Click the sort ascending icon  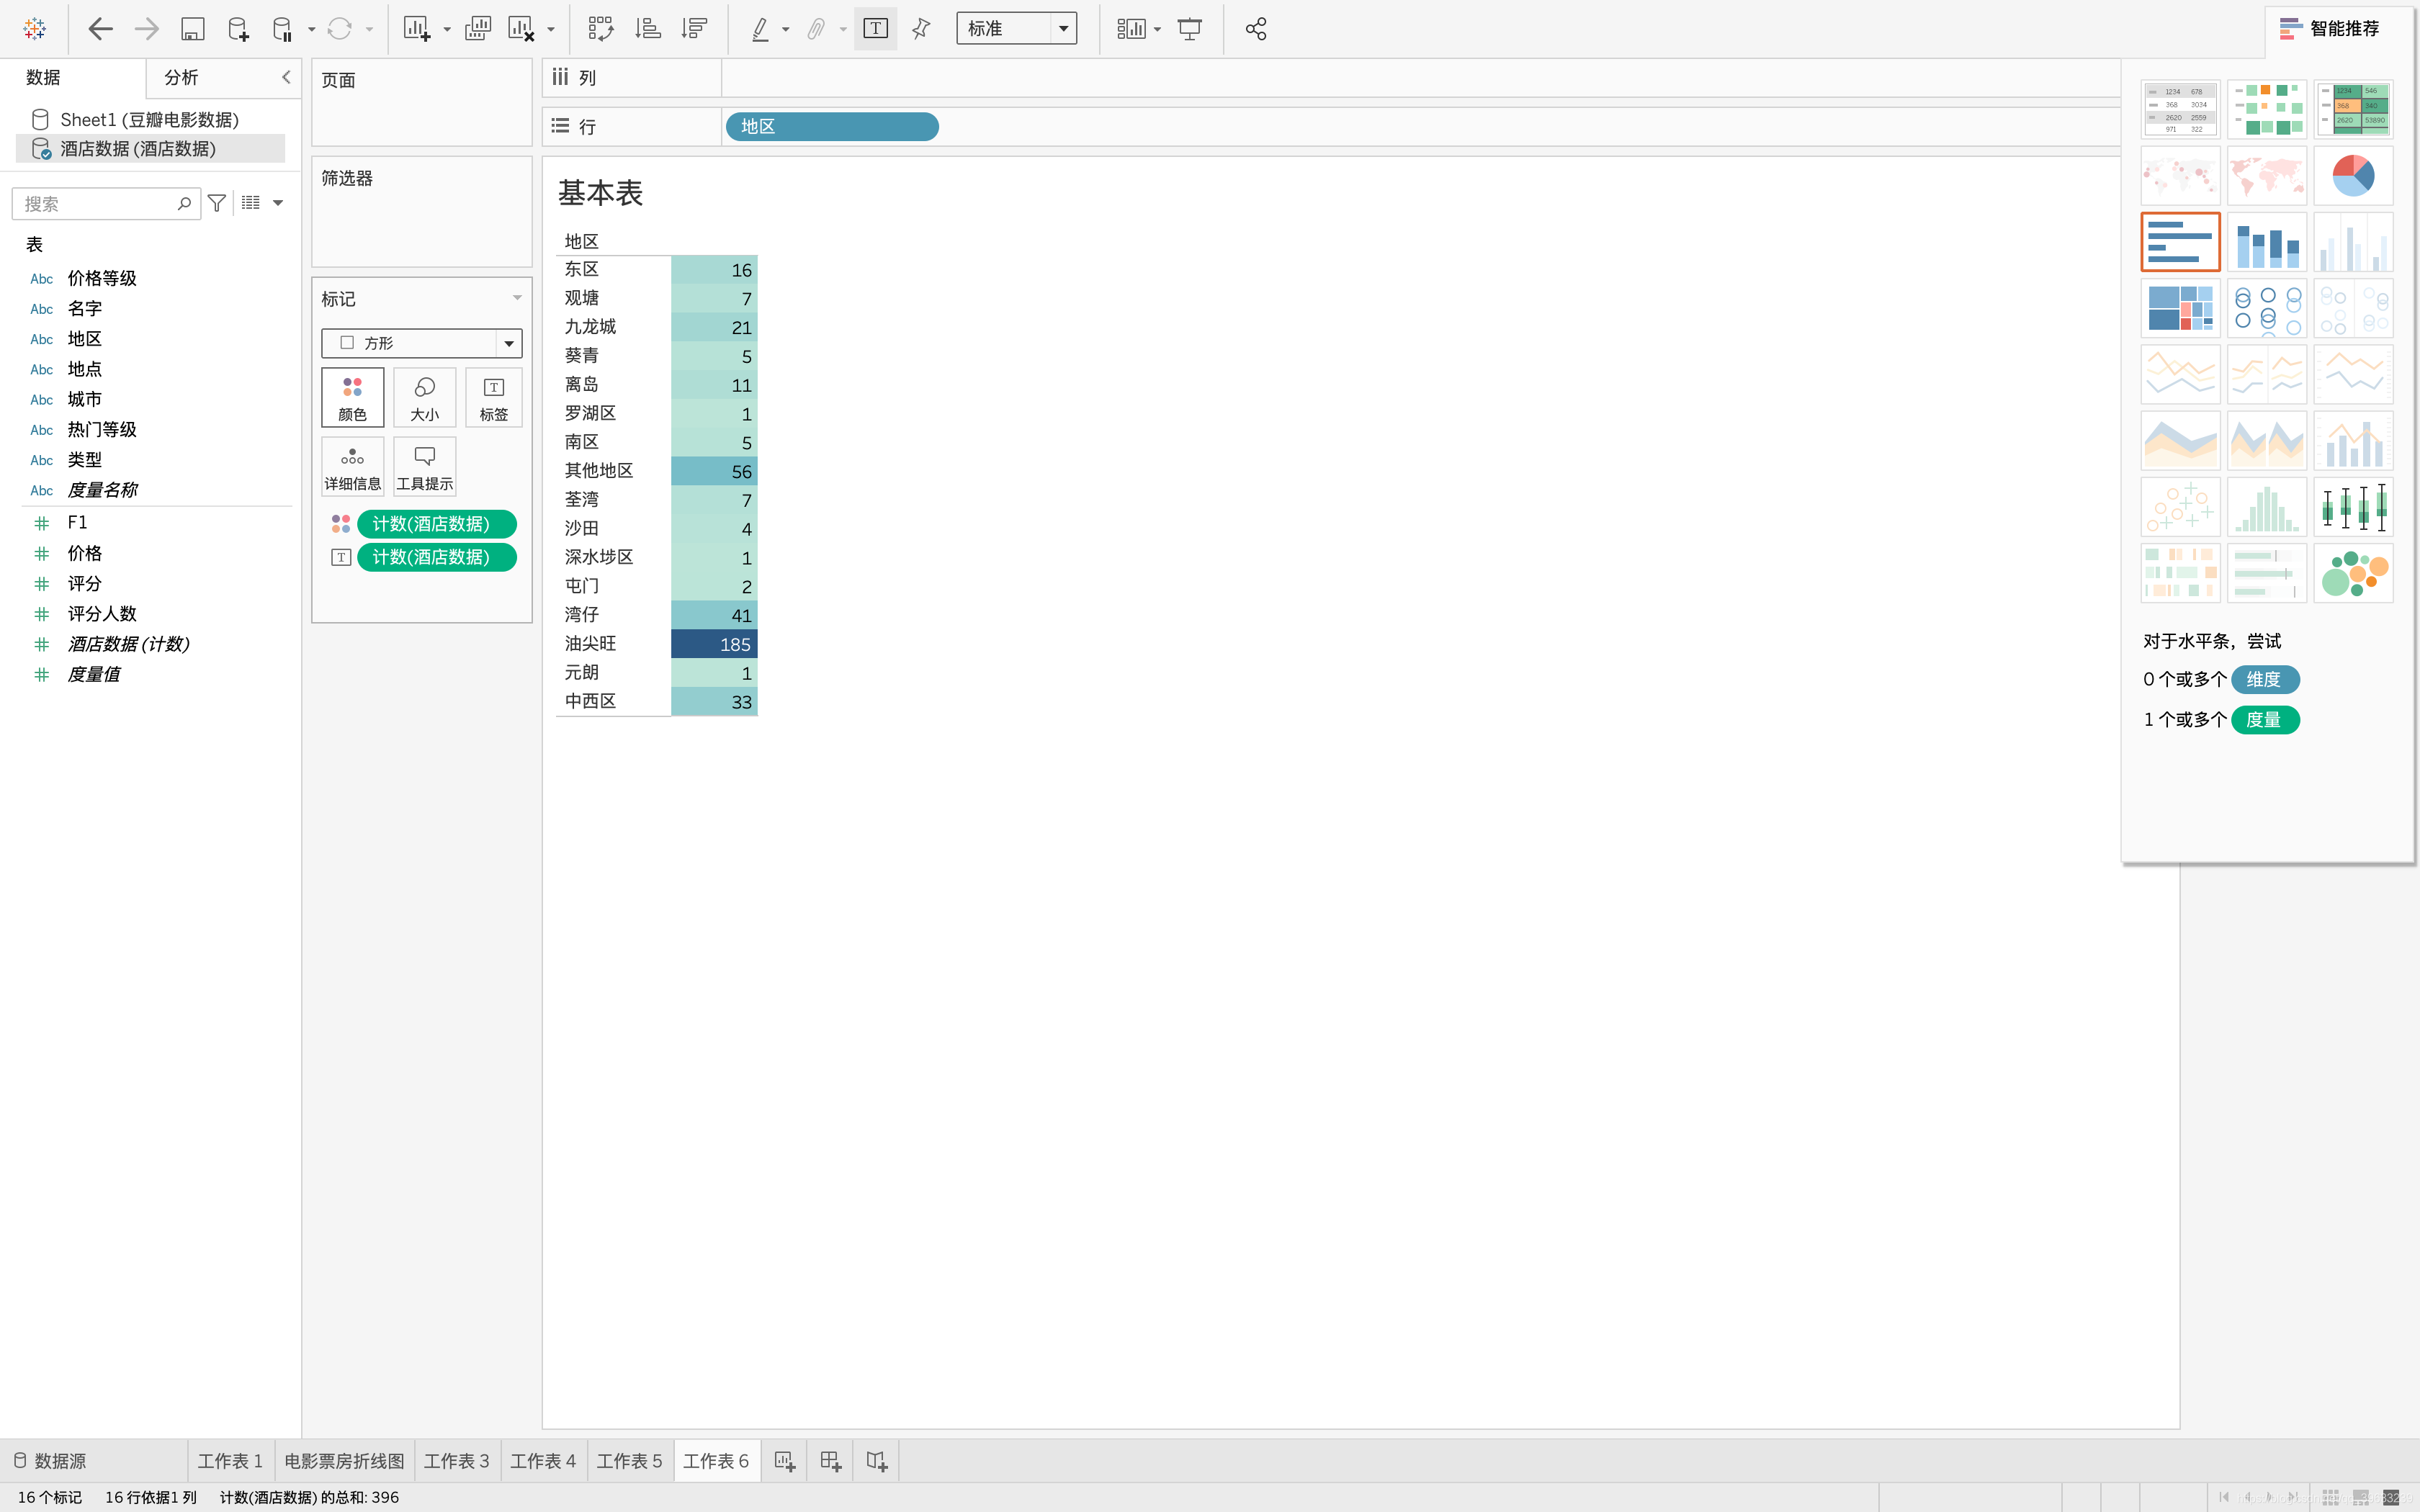click(x=647, y=29)
